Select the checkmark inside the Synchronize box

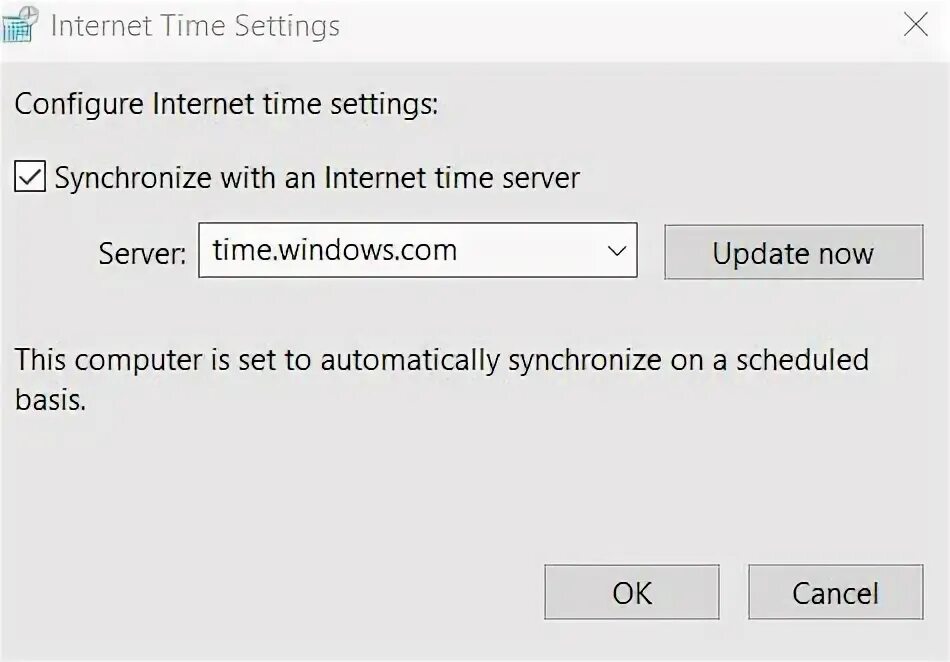[30, 179]
